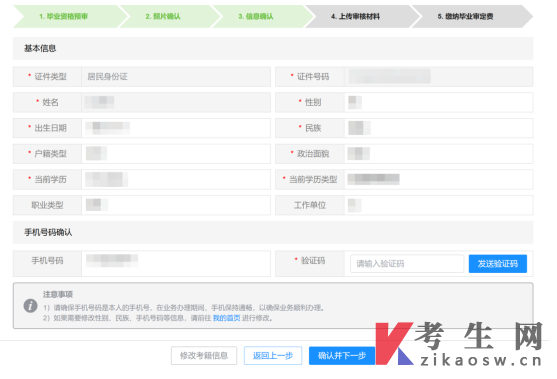Click the 请输入验证码 input field
Screen dimensions: 557x379
pos(407,264)
